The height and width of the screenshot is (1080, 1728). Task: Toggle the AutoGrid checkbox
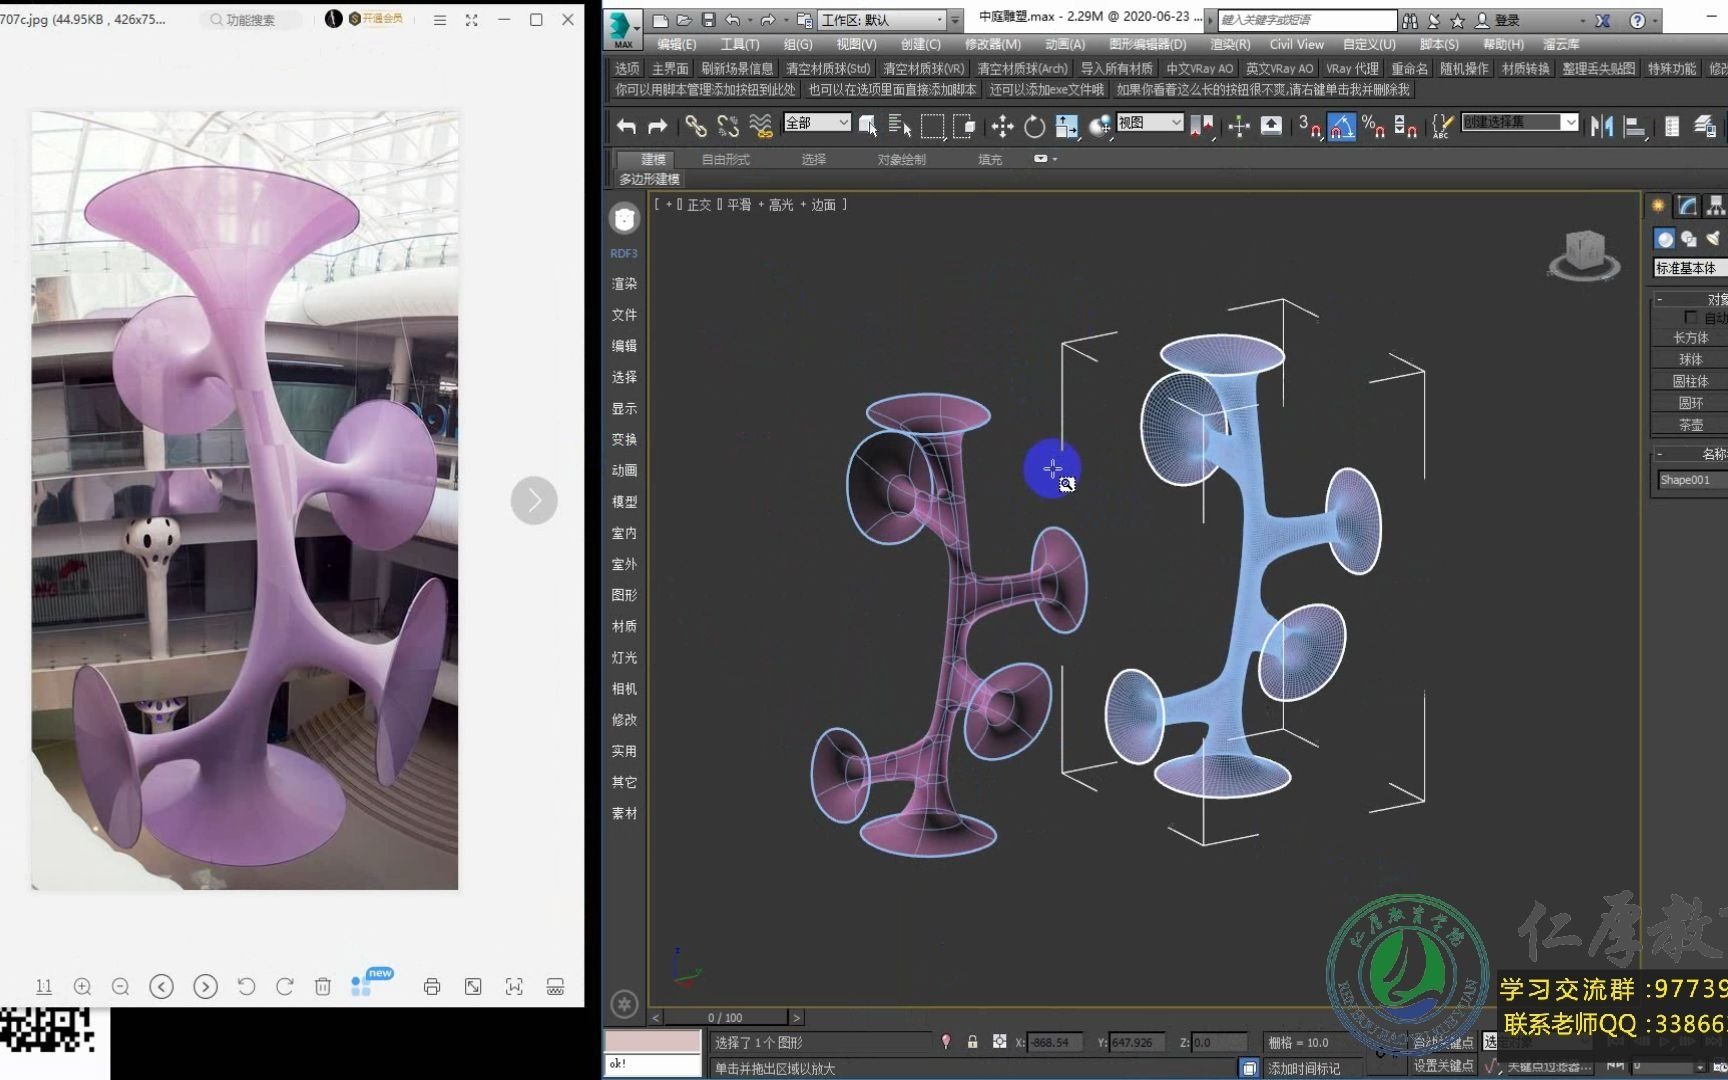(x=1691, y=317)
